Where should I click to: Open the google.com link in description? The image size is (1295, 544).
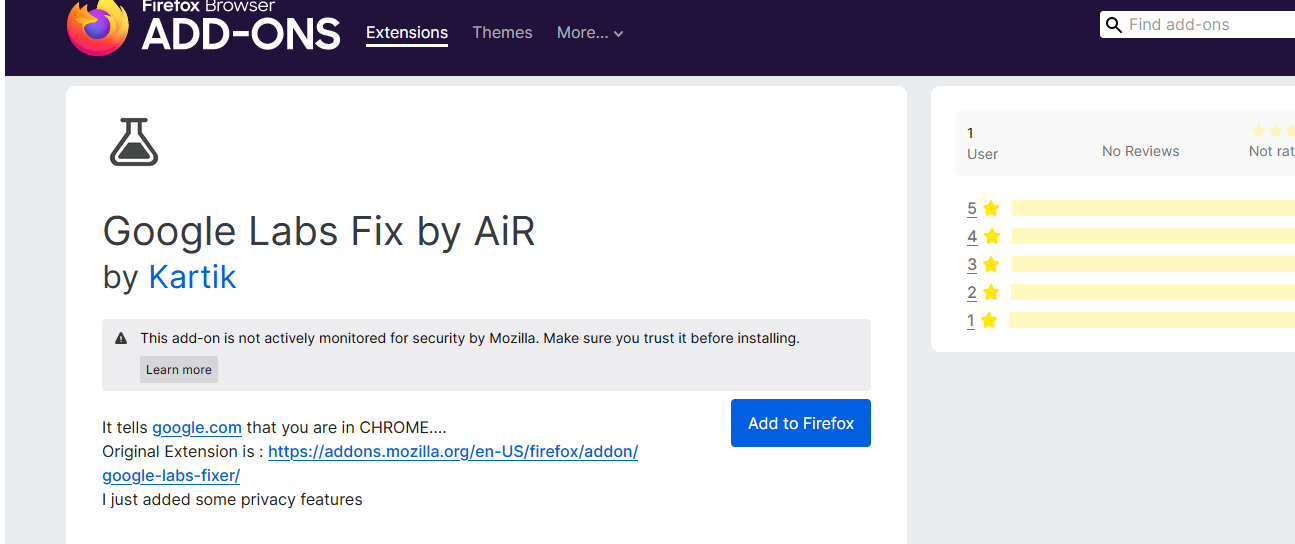pyautogui.click(x=197, y=427)
